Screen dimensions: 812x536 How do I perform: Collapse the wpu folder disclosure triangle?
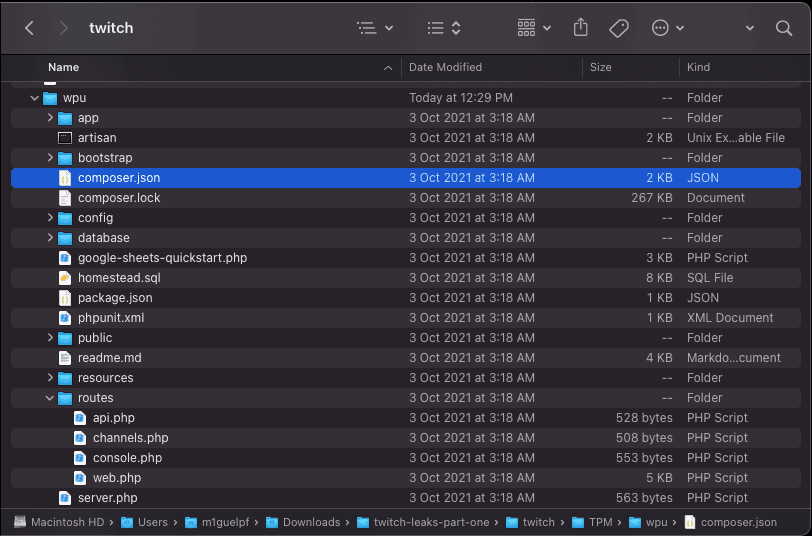click(35, 98)
